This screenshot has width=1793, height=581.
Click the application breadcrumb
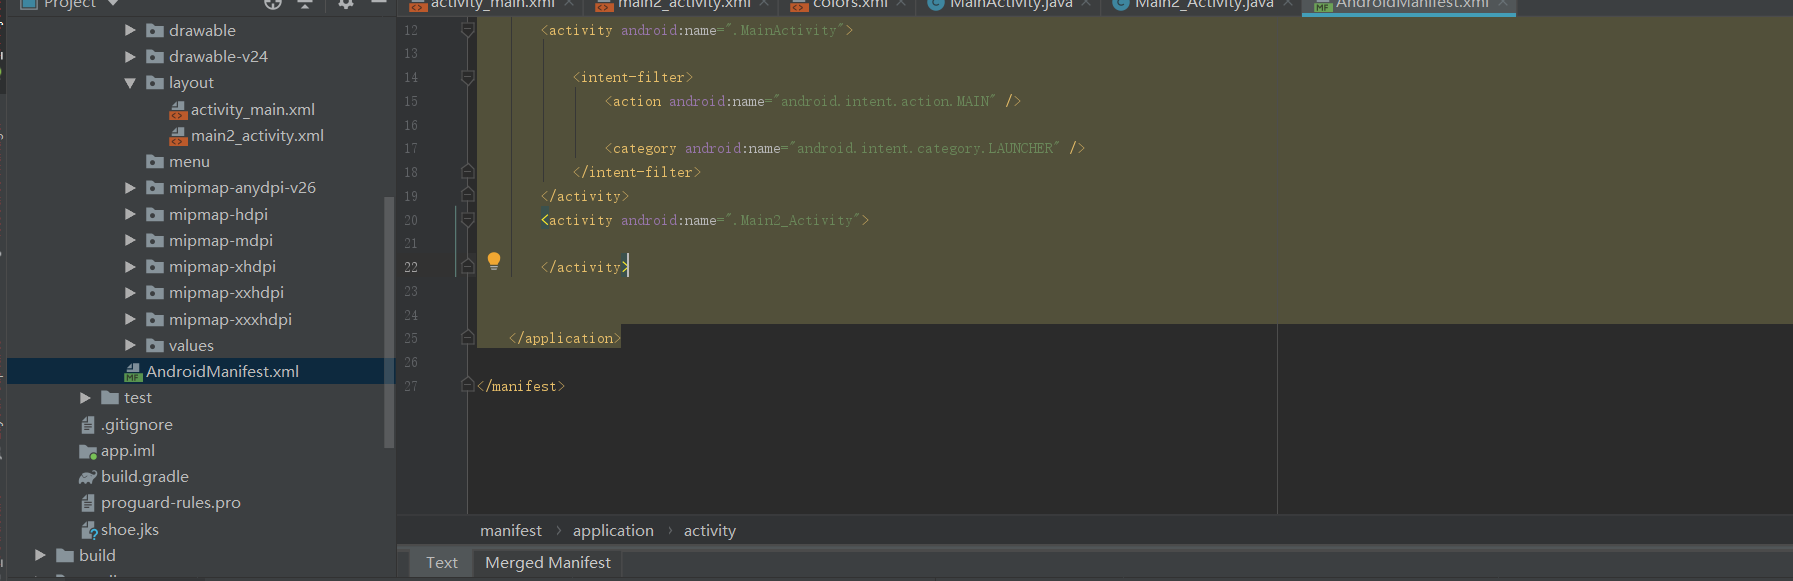(x=613, y=531)
